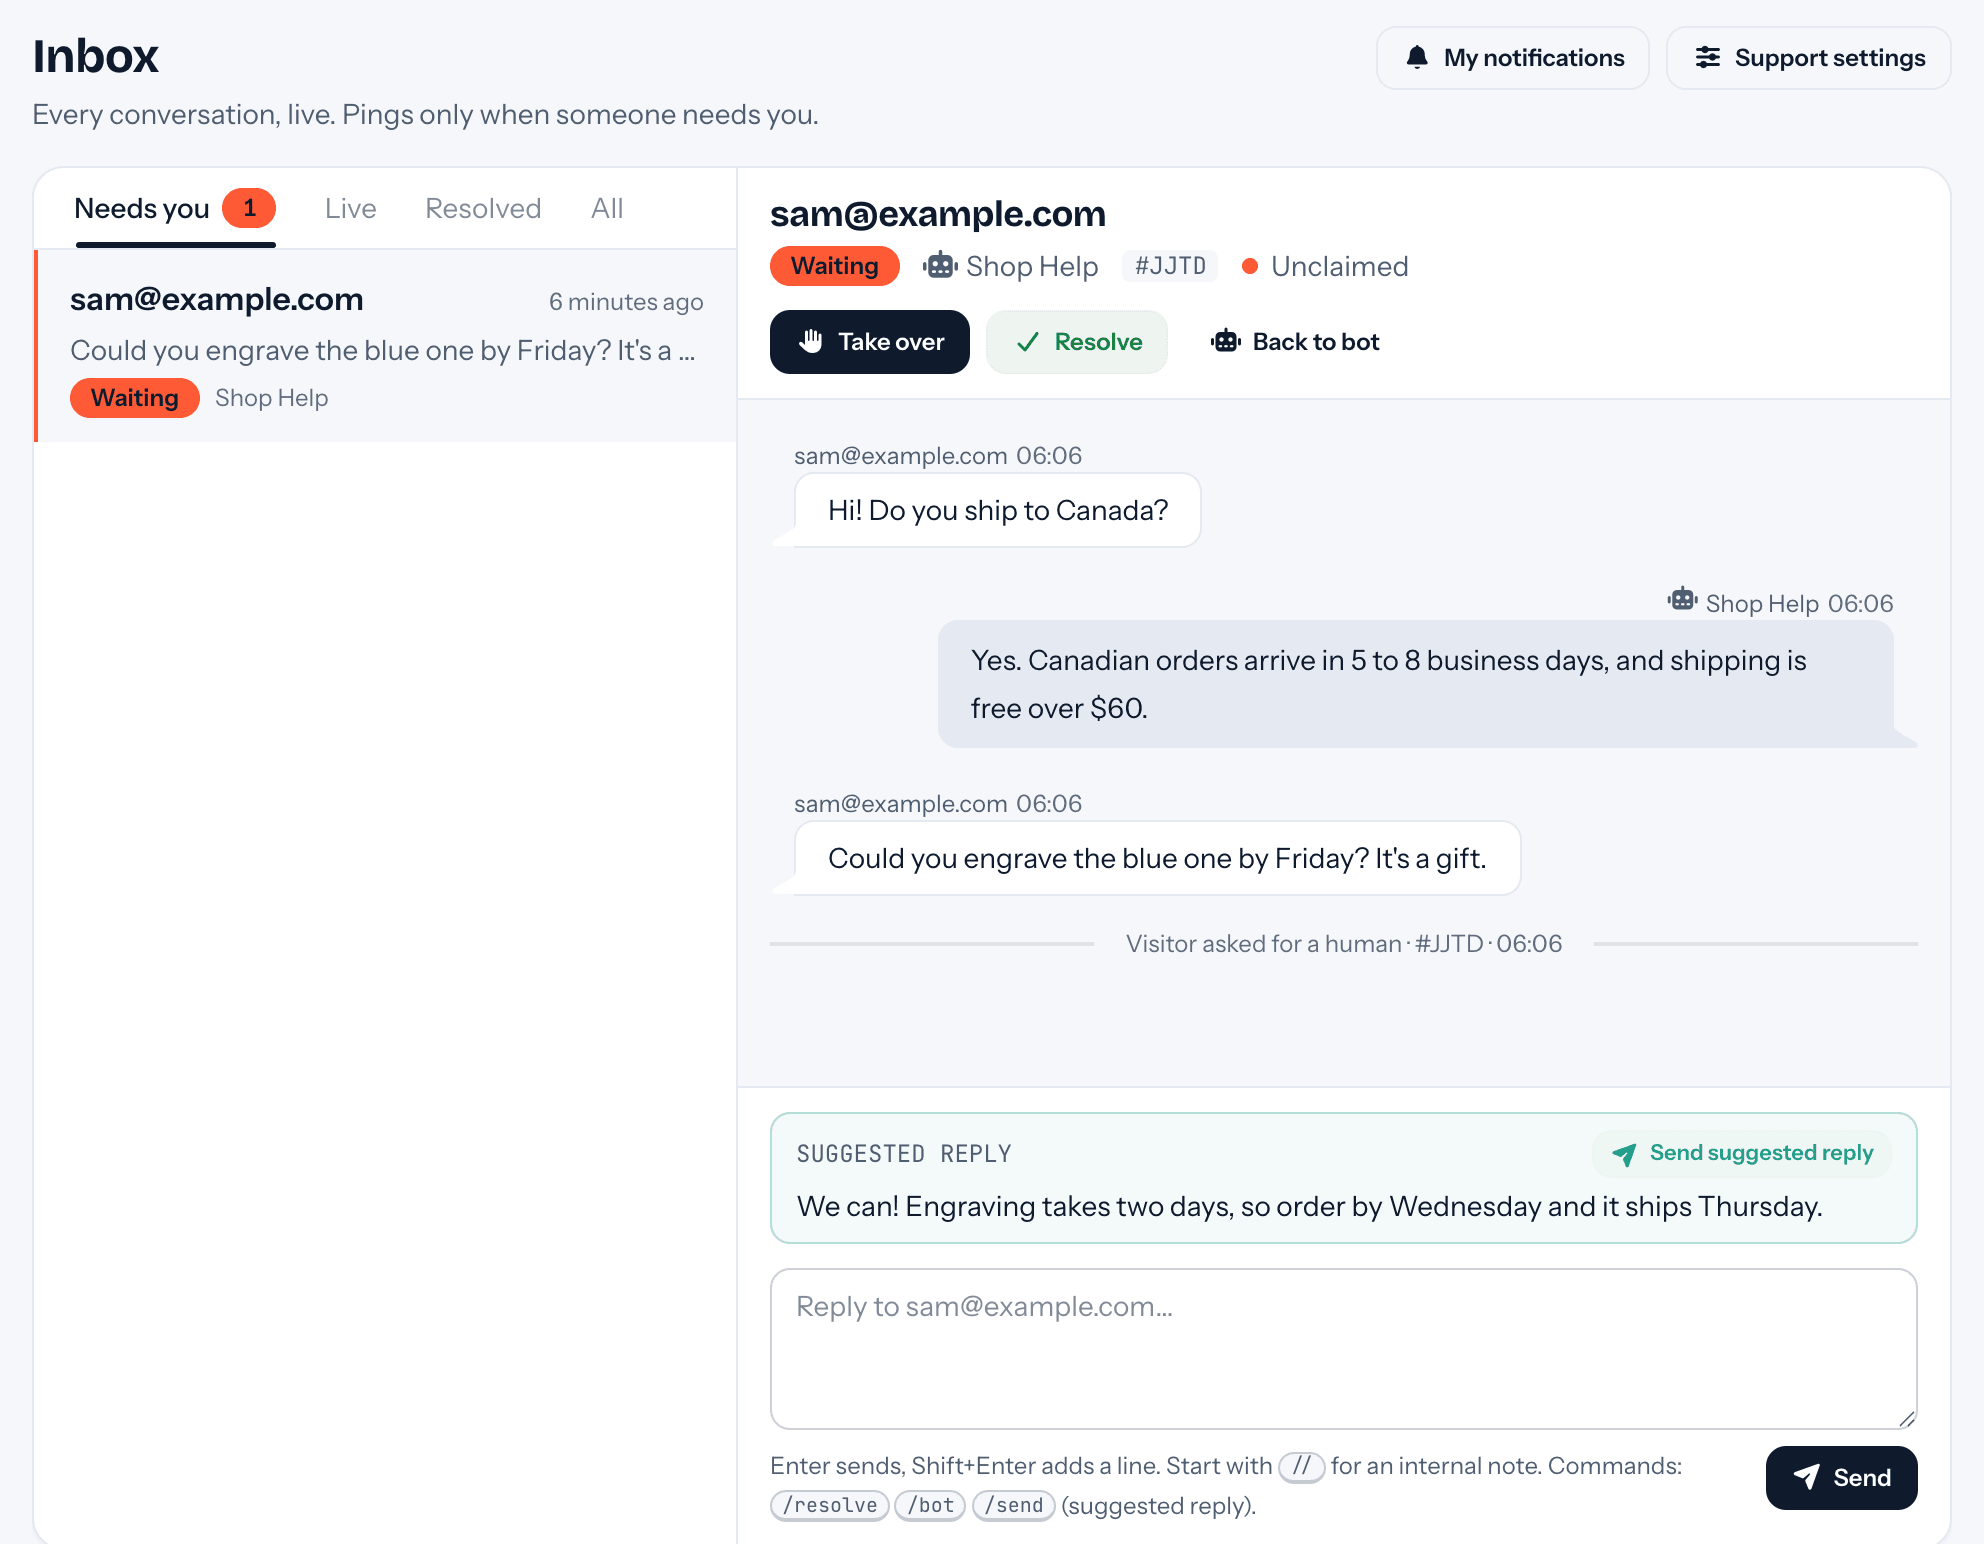Click the 'Hi! Do you ship to Canada?' message
The height and width of the screenshot is (1544, 1984).
pyautogui.click(x=997, y=510)
